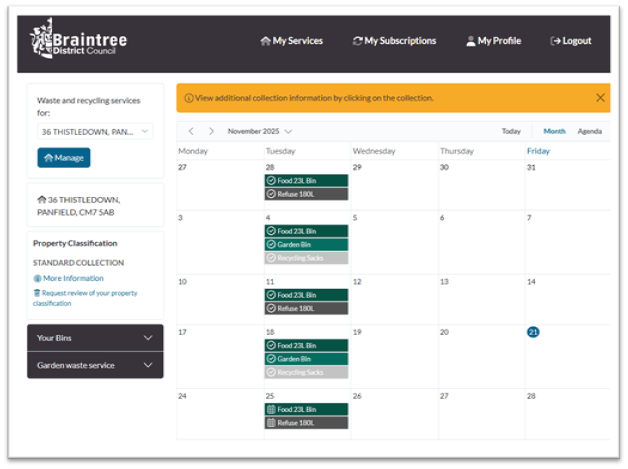Screen dimensions: 628x469
Task: Open Refuse 180L collection on 28th
Action: [x=306, y=194]
